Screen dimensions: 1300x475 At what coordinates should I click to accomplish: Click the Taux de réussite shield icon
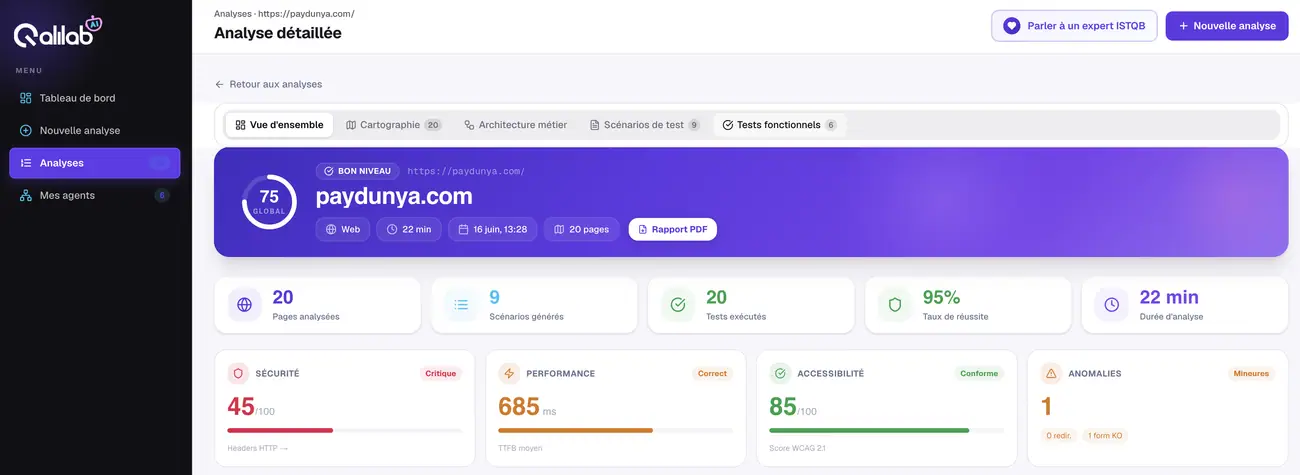click(x=895, y=305)
